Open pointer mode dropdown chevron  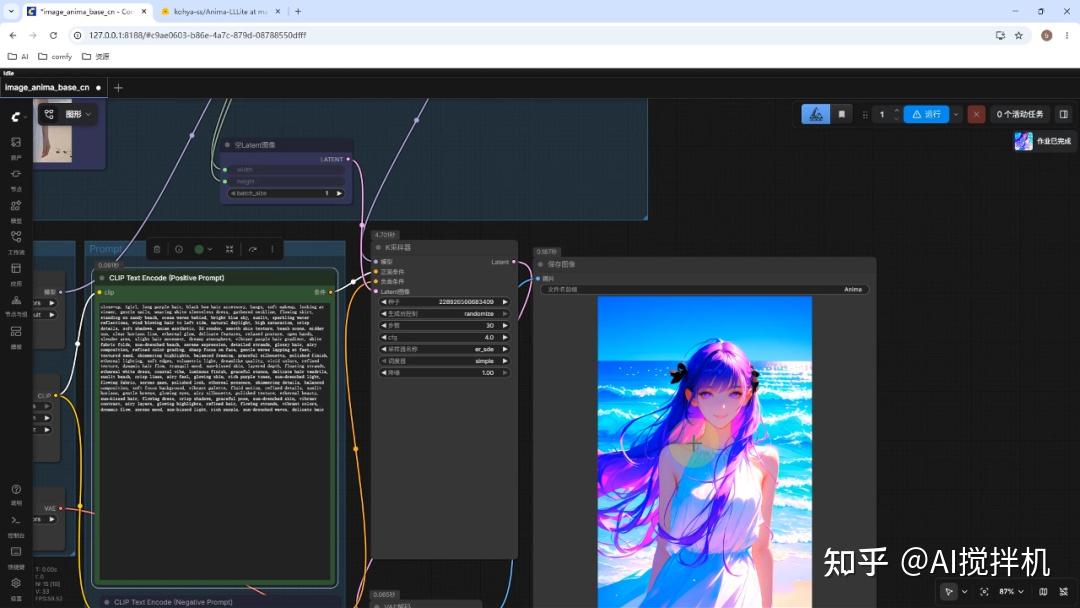click(964, 591)
